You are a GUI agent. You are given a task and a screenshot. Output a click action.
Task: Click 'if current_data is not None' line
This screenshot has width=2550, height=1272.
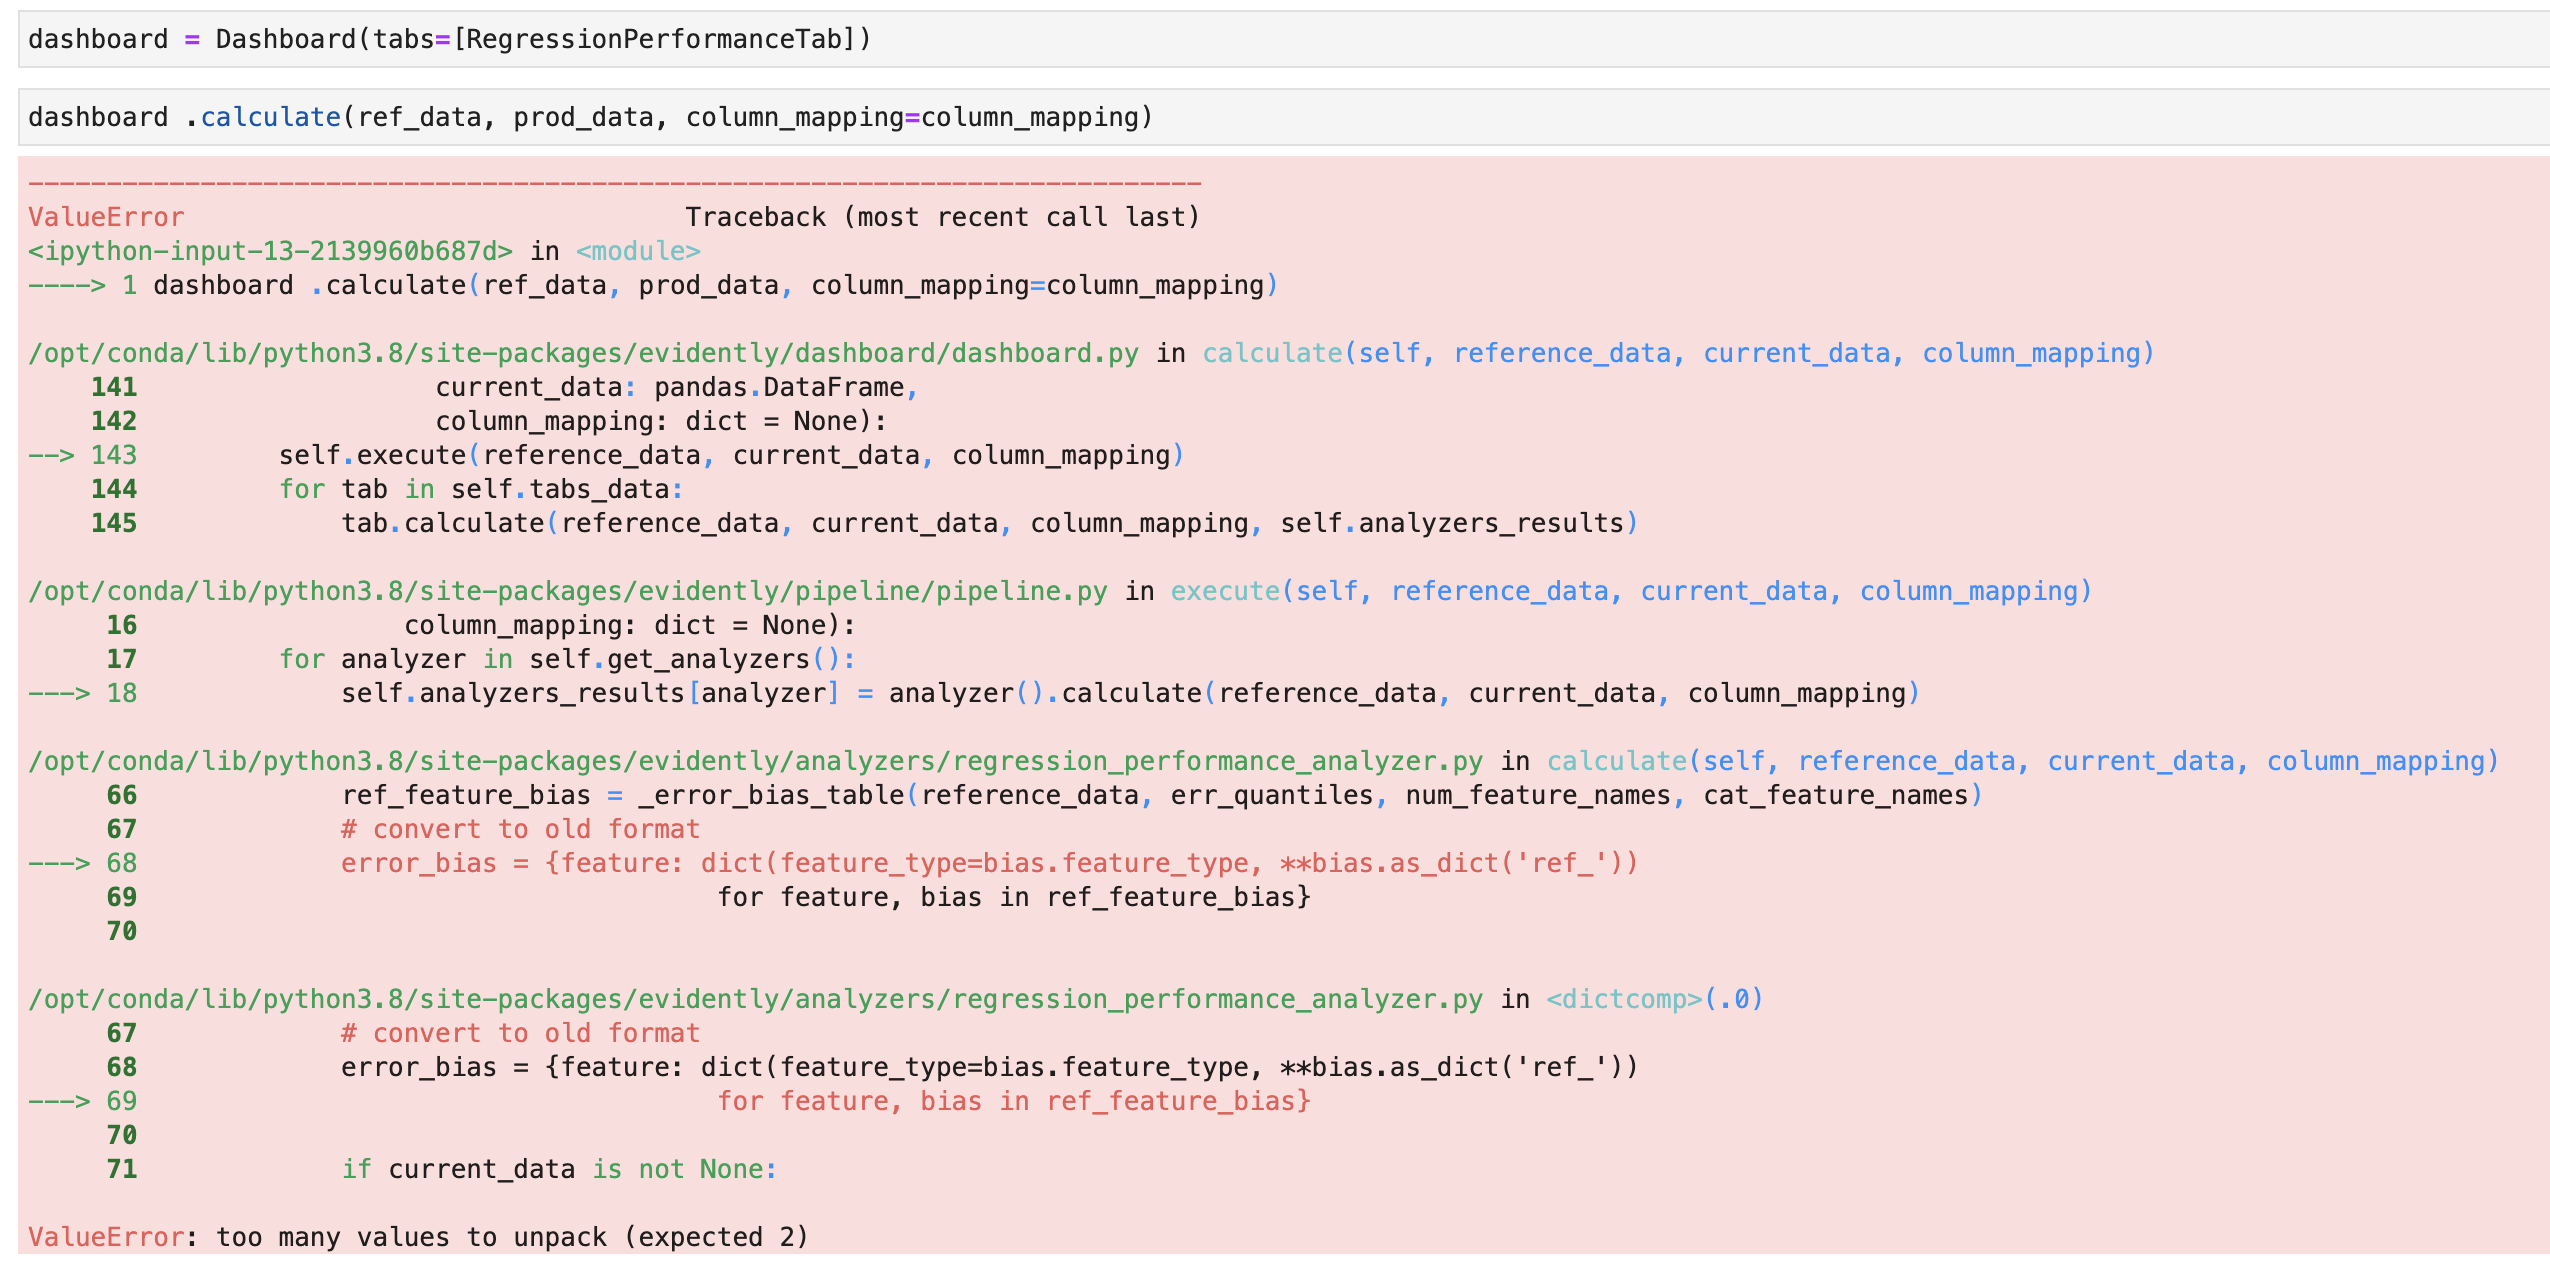[x=558, y=1169]
